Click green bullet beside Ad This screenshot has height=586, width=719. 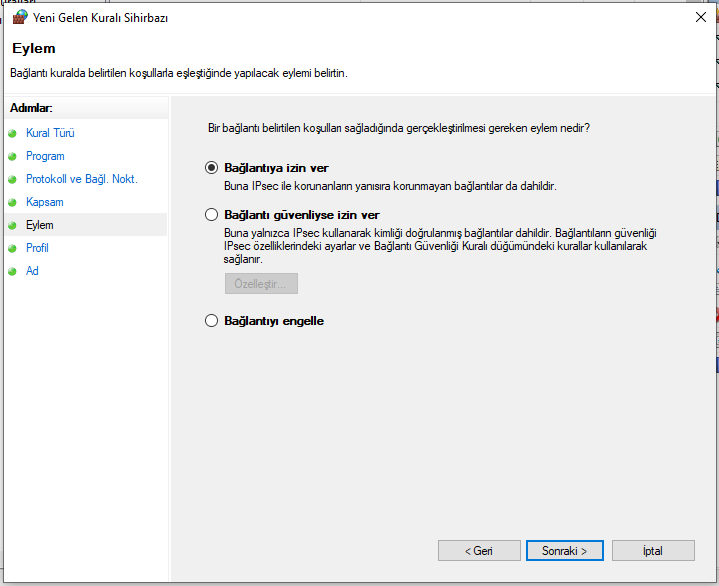coord(12,271)
